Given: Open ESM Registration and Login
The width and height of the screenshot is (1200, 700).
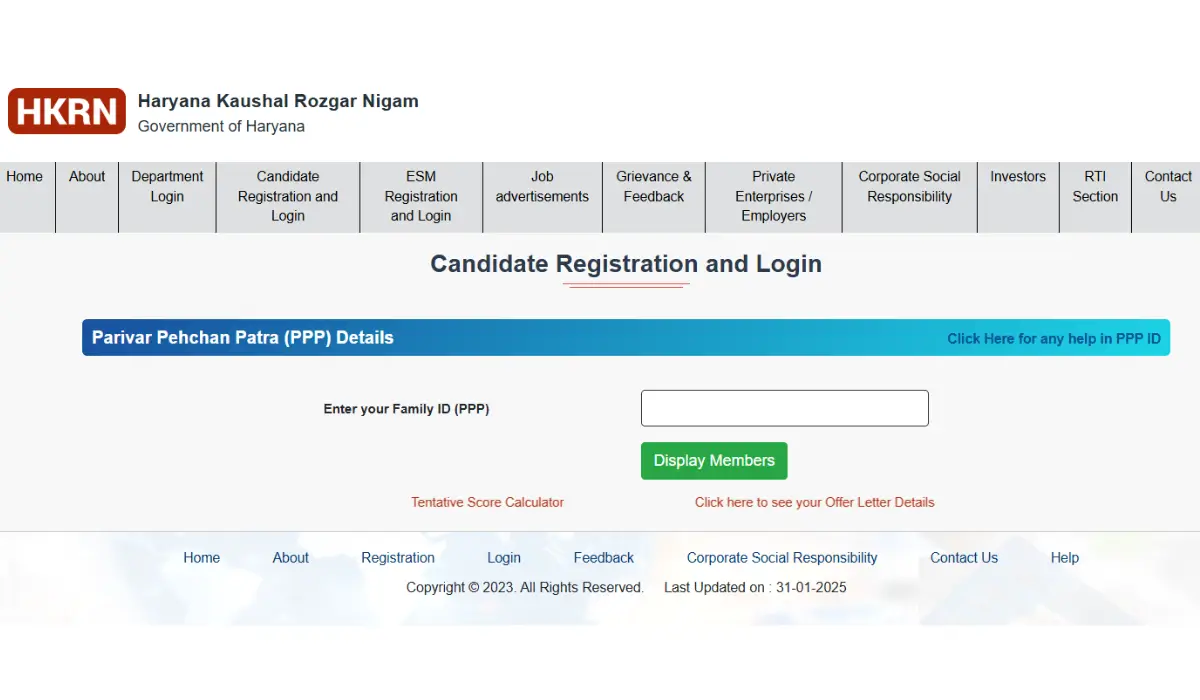Looking at the screenshot, I should click(420, 197).
